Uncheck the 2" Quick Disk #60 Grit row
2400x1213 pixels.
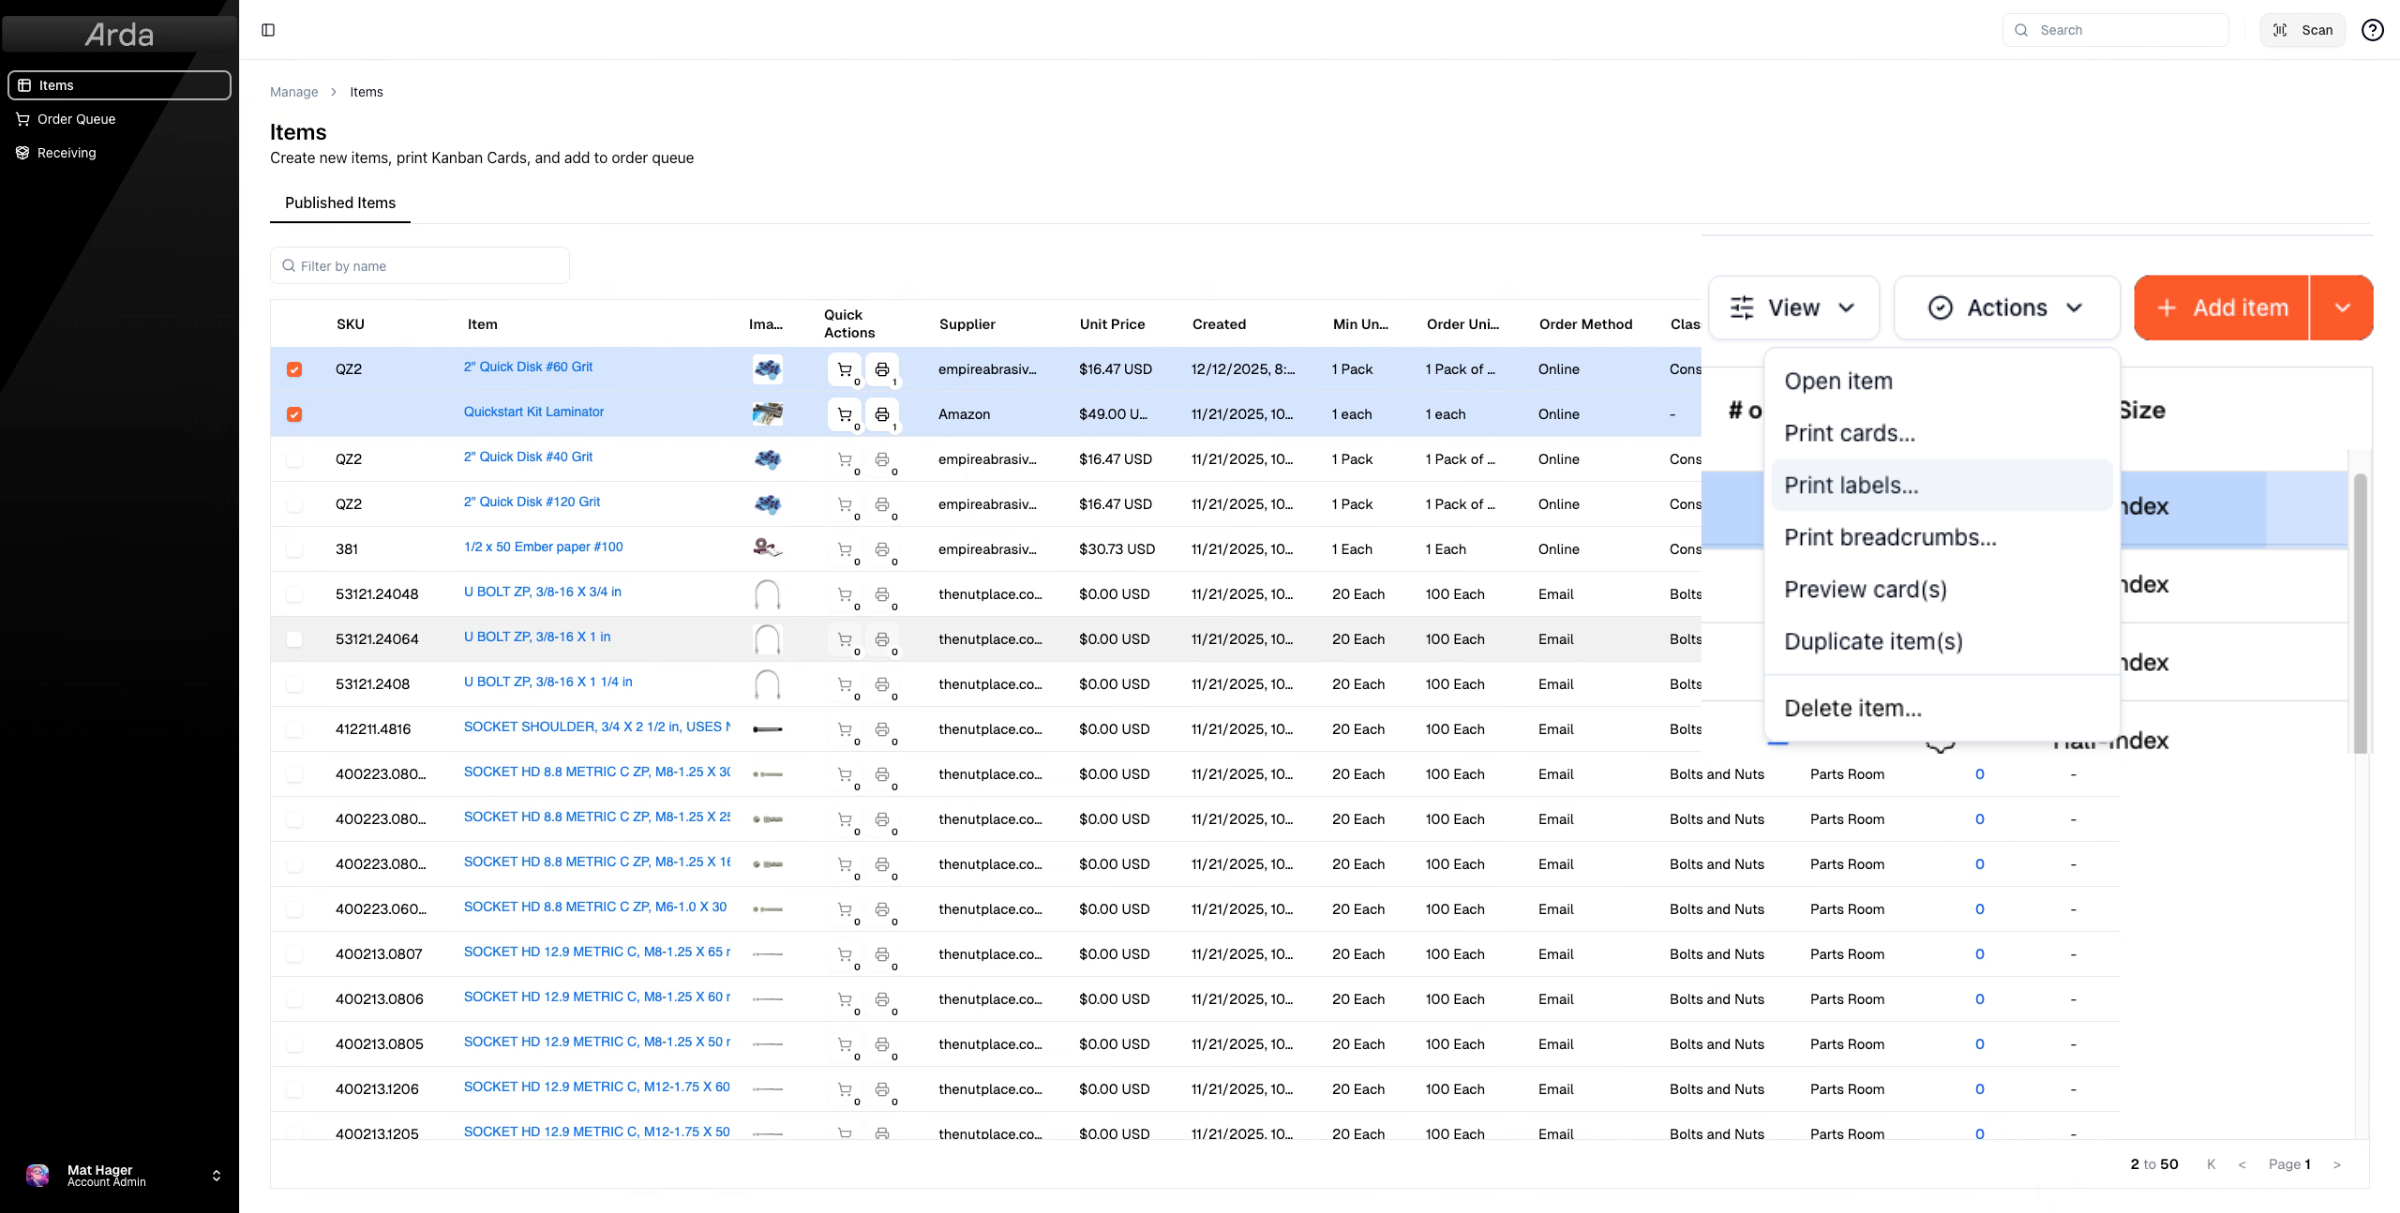tap(294, 369)
